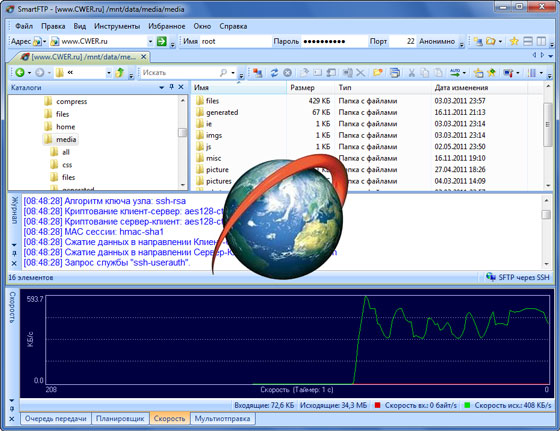Viewport: 560px width, 431px height.
Task: Open the search options dropdown arrow
Action: coord(233,73)
